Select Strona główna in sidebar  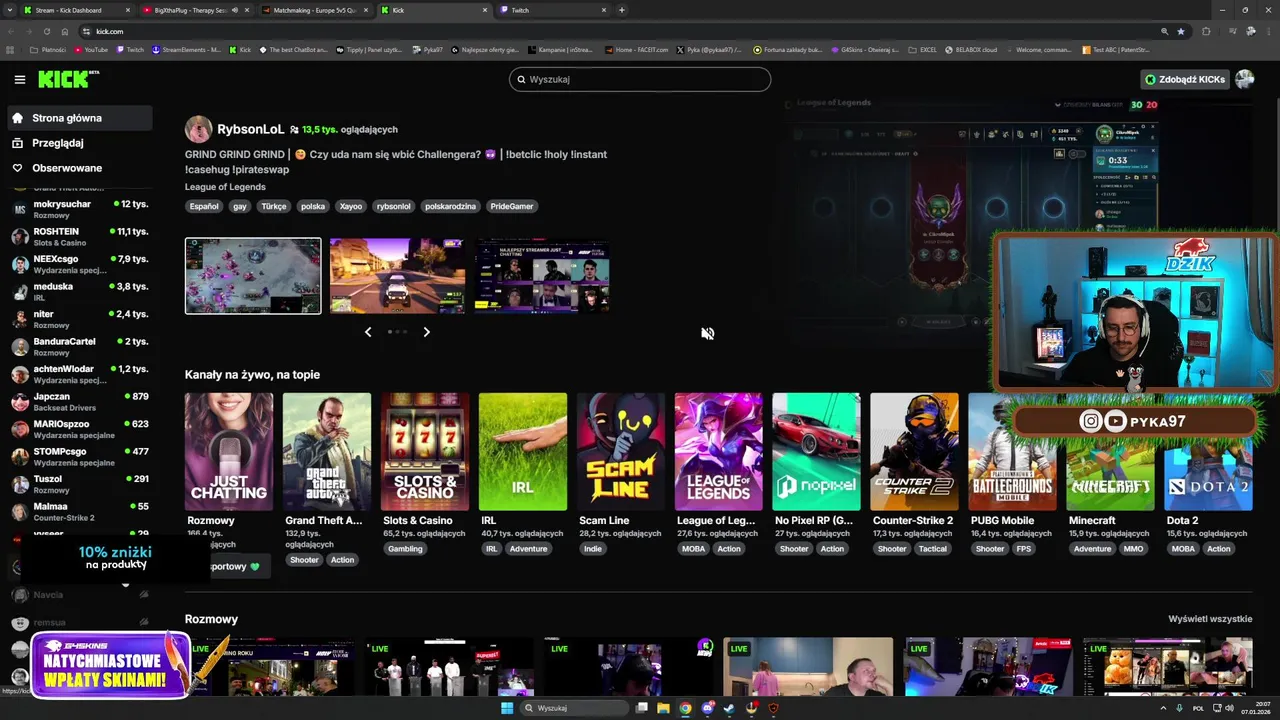coord(80,118)
